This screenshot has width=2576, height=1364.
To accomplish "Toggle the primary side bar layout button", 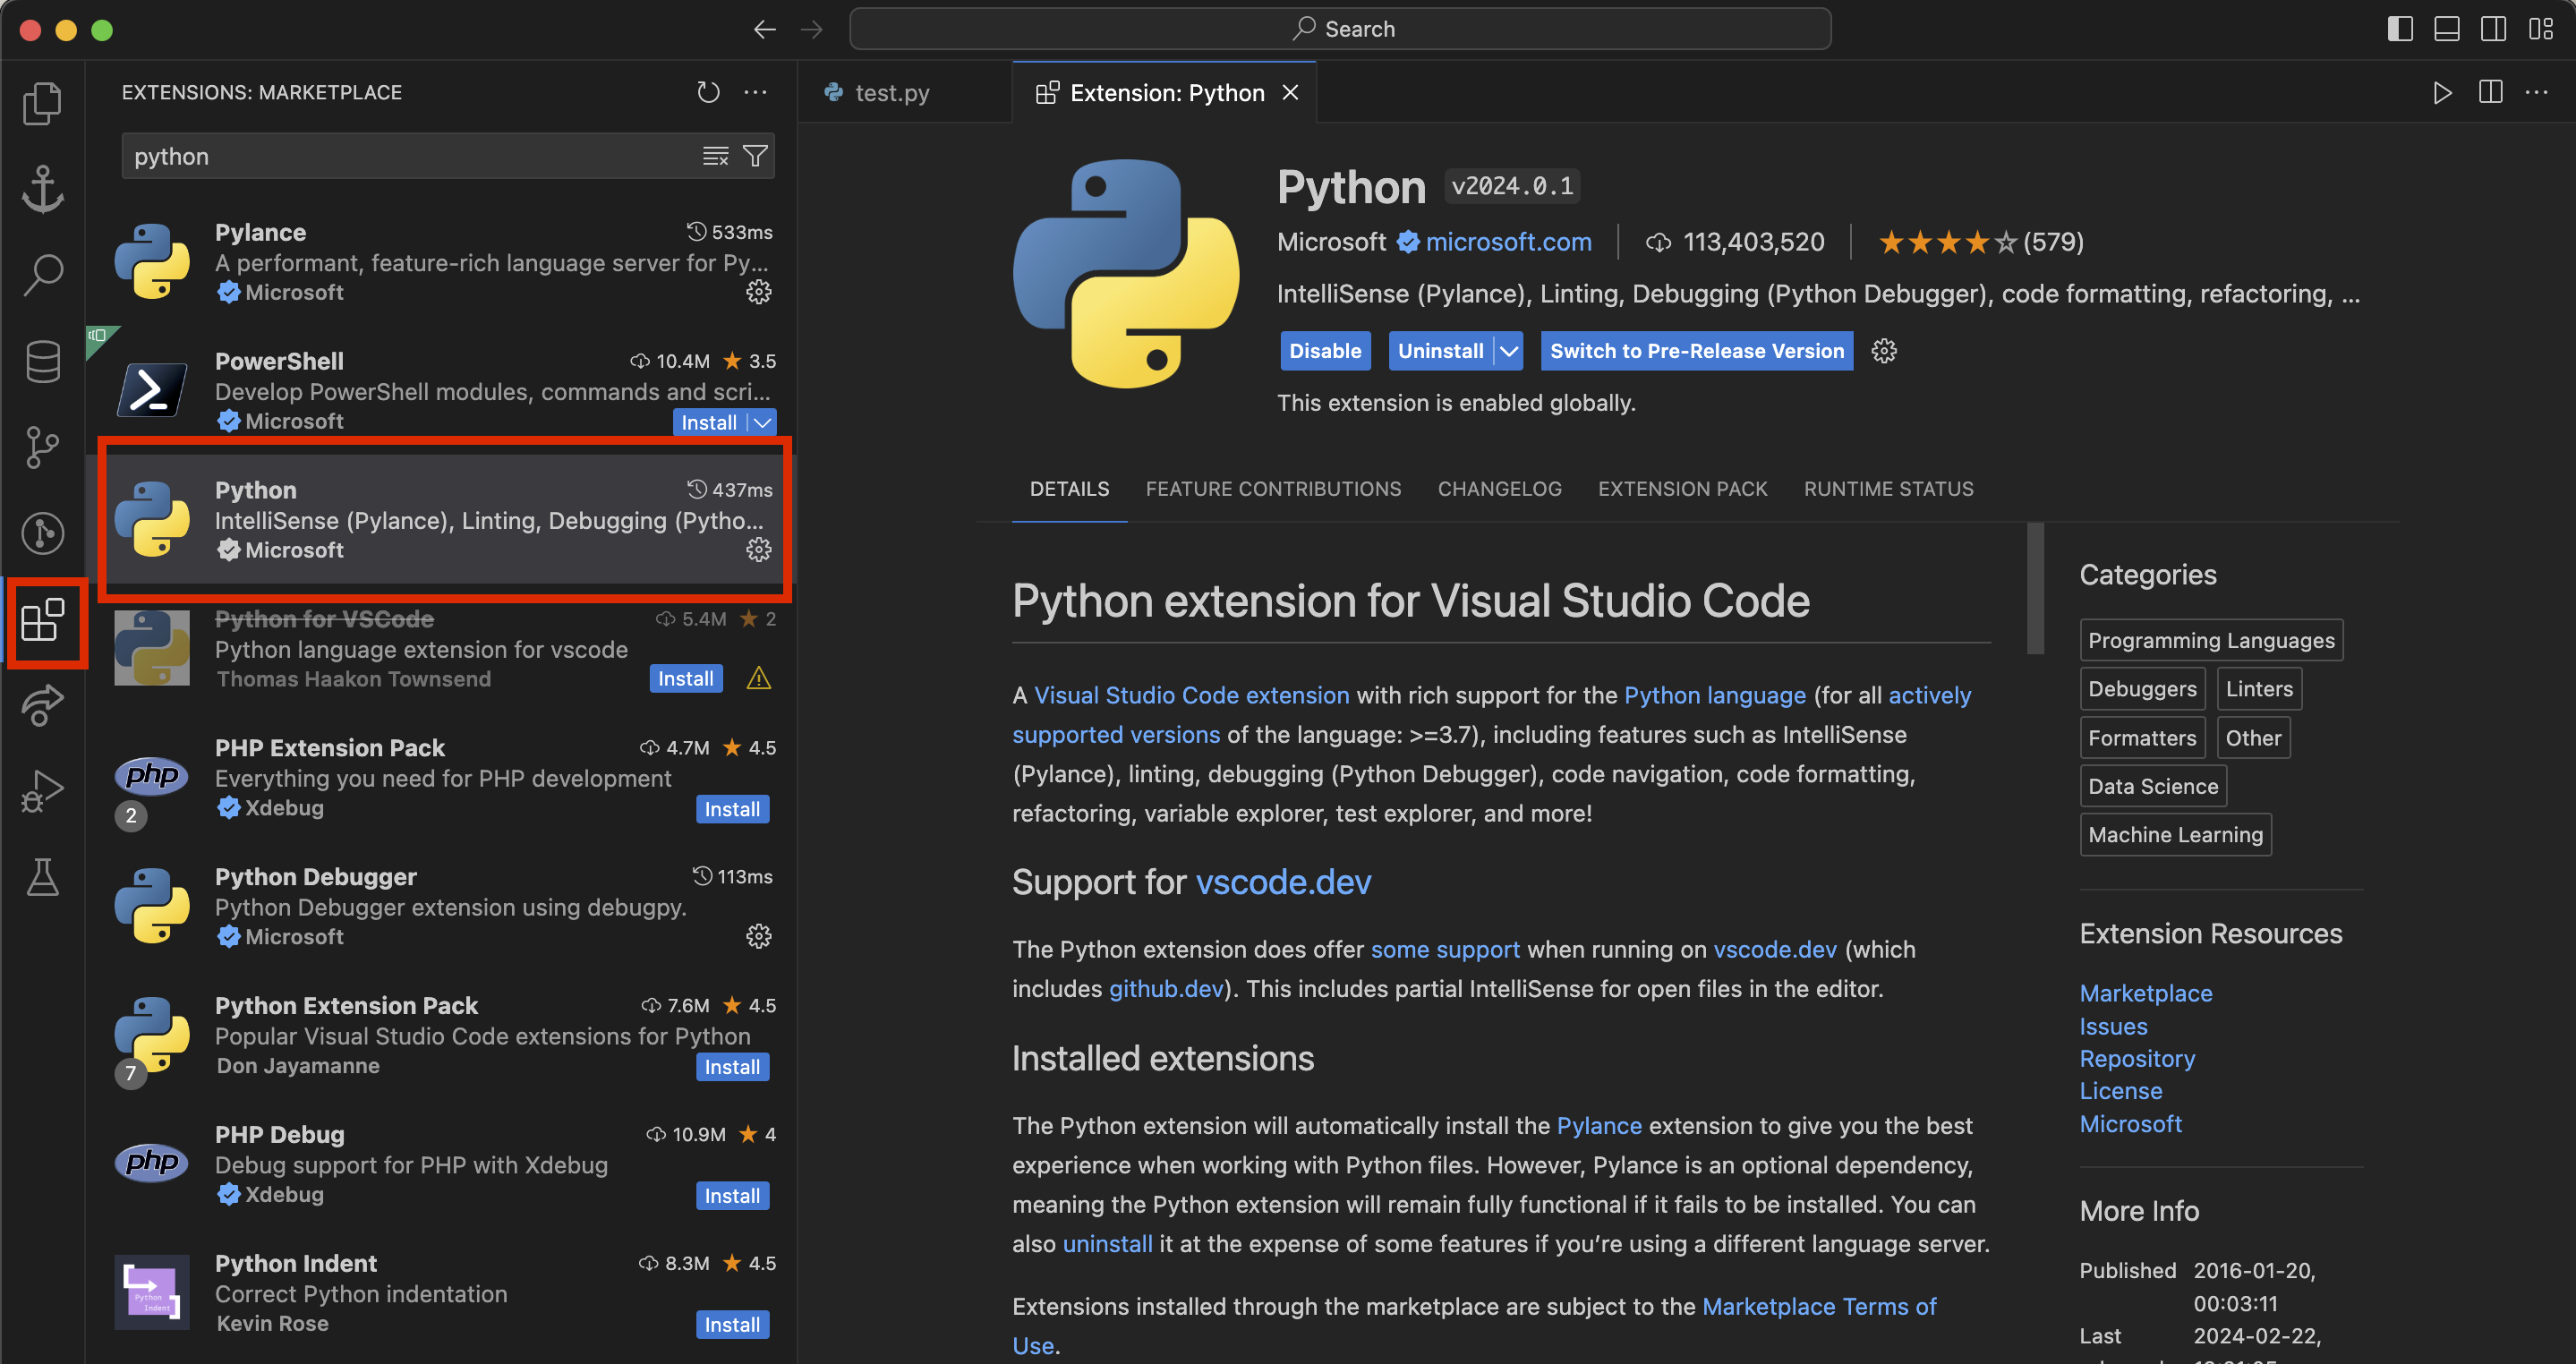I will pyautogui.click(x=2399, y=29).
